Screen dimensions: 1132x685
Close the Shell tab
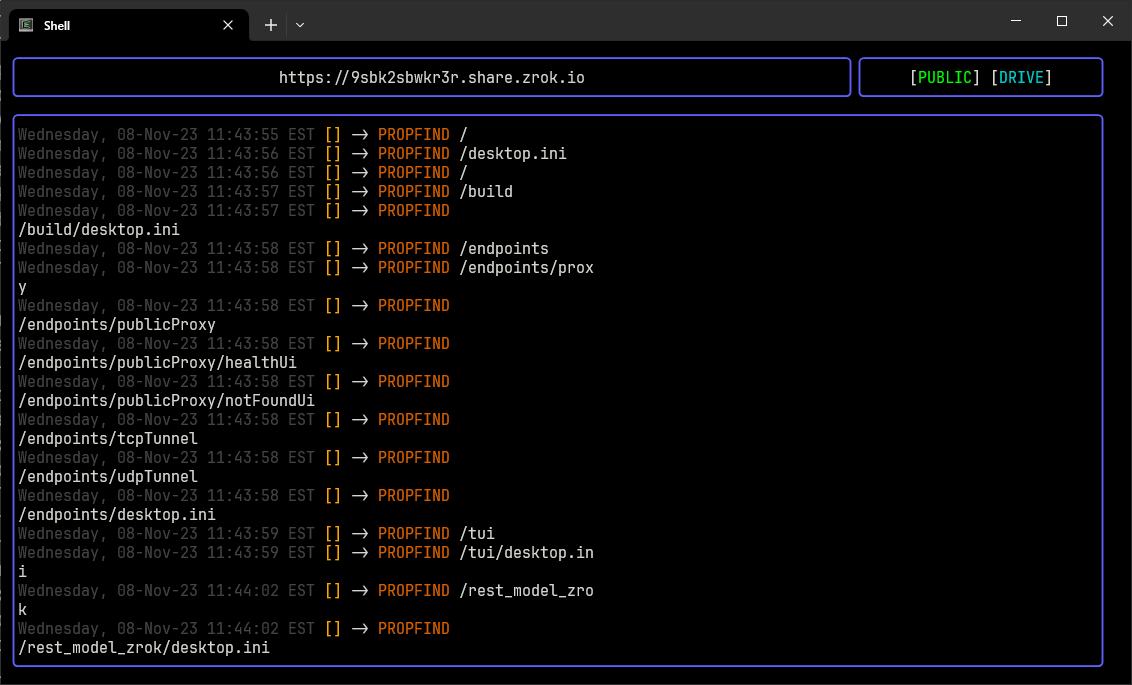tap(228, 25)
